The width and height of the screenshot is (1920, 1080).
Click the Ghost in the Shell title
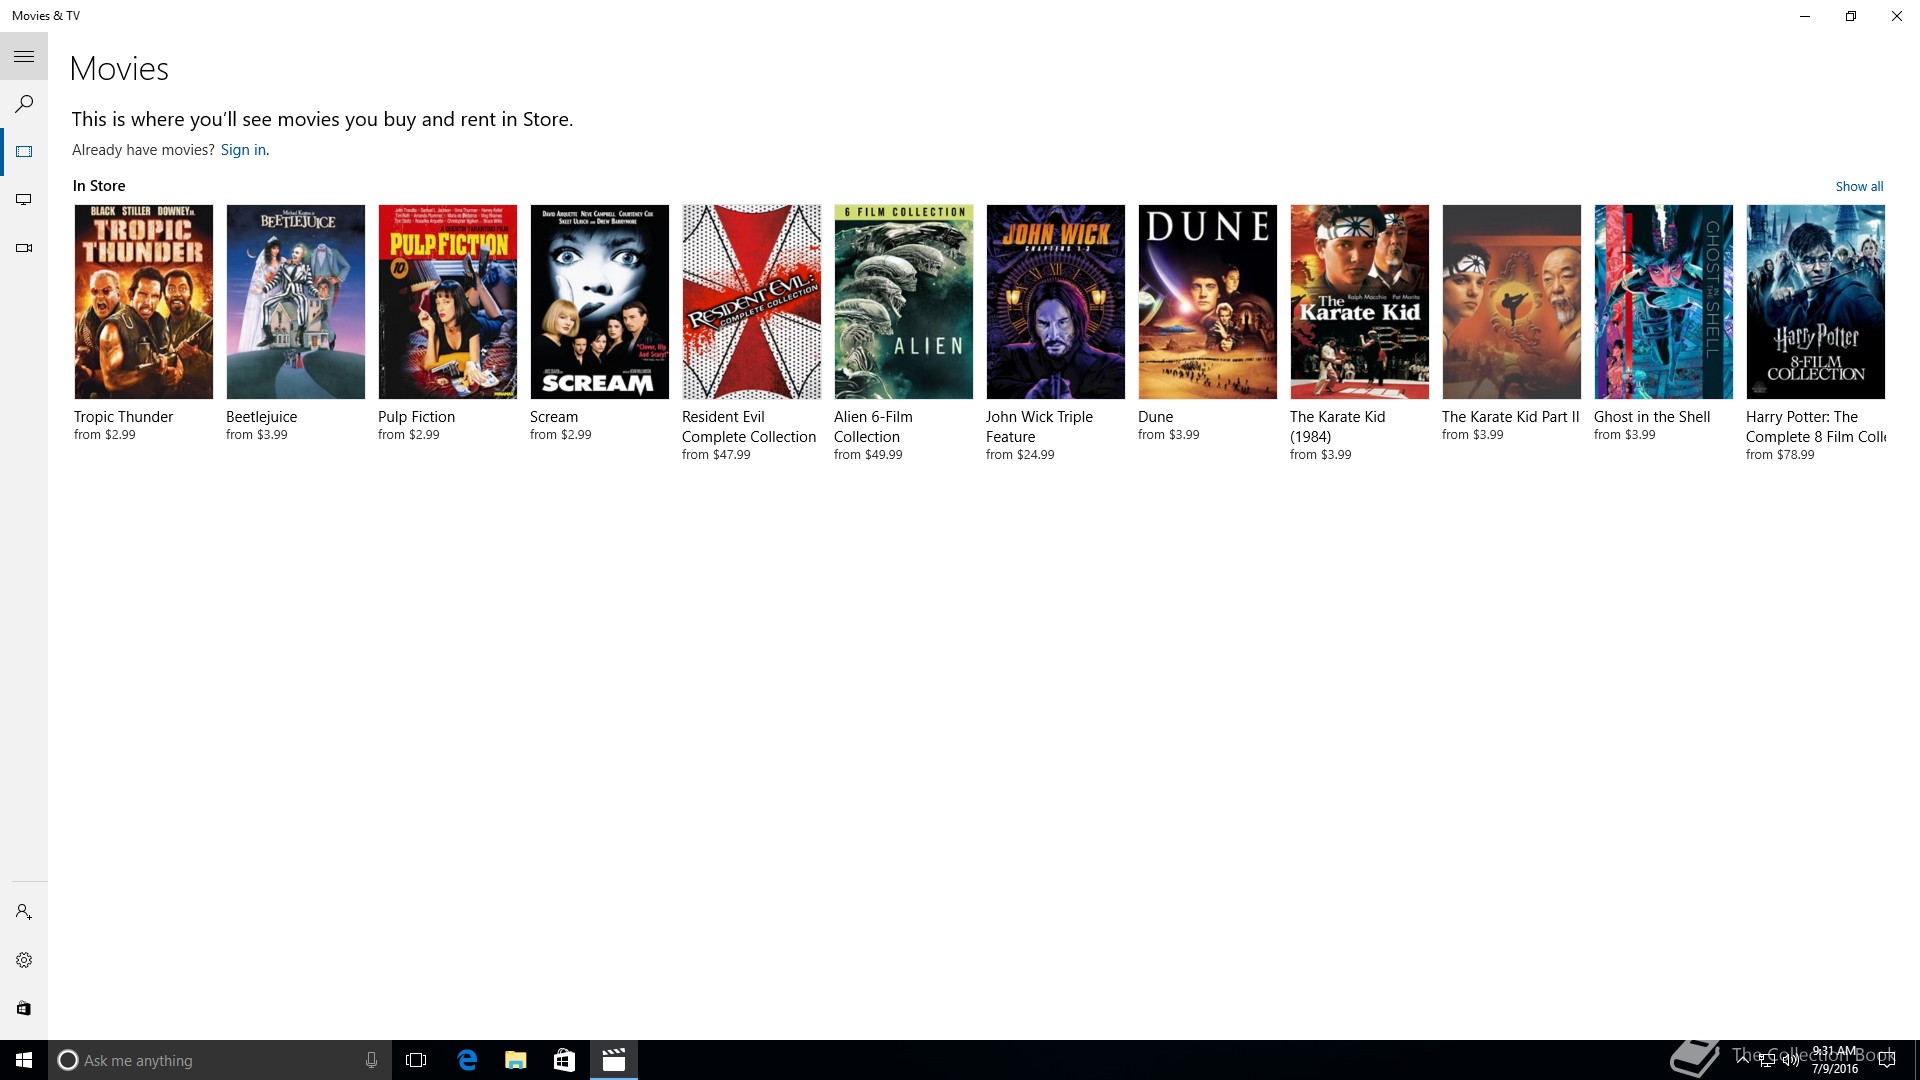(x=1652, y=417)
